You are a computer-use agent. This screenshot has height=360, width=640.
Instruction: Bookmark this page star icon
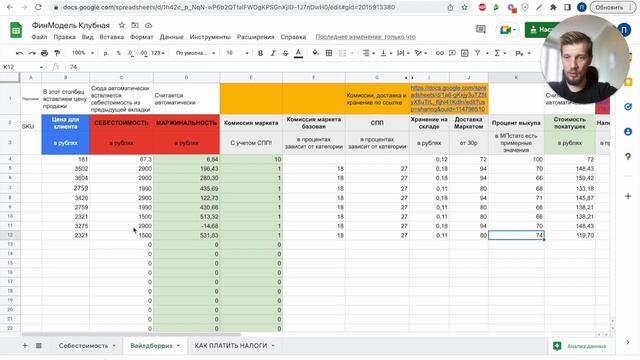464,7
